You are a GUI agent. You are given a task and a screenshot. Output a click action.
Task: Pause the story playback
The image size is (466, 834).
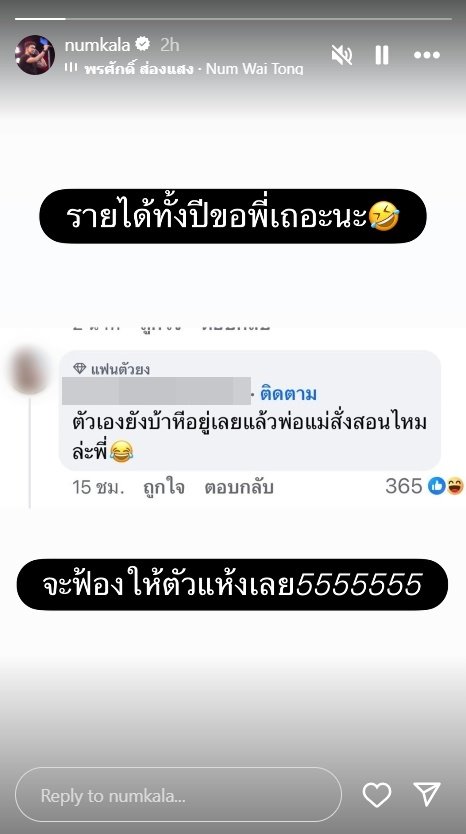[x=381, y=55]
